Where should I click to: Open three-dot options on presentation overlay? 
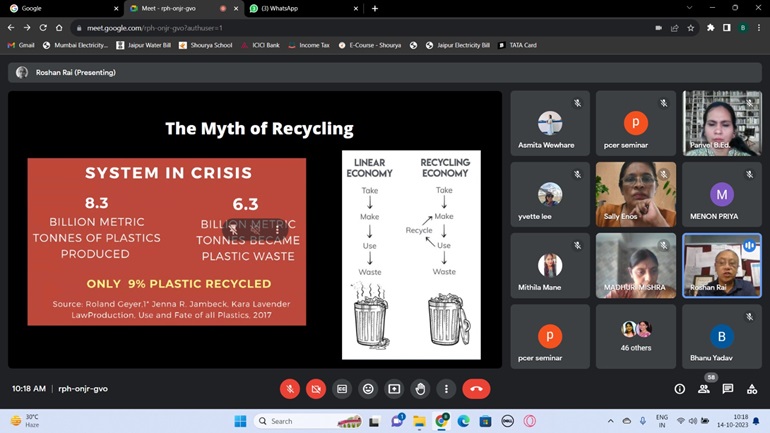point(277,229)
